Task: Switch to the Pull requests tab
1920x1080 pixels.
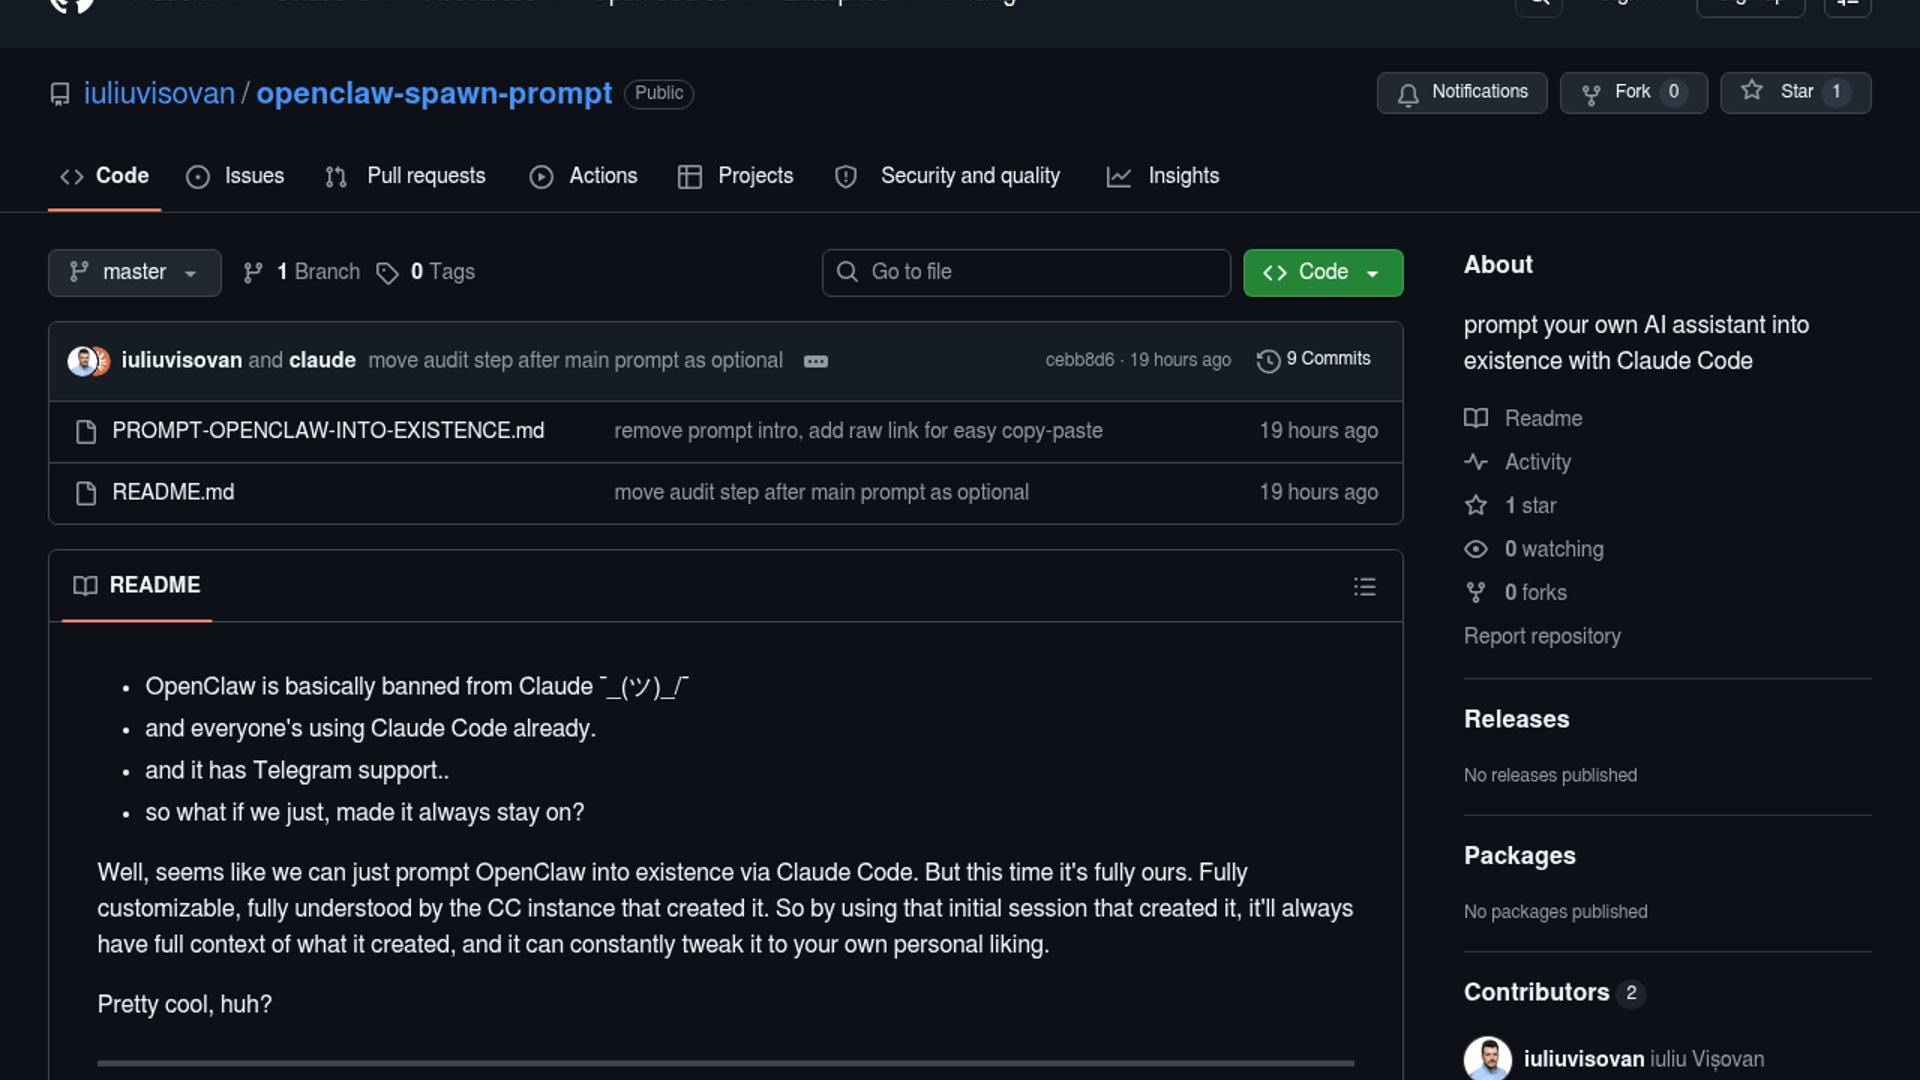Action: [406, 176]
